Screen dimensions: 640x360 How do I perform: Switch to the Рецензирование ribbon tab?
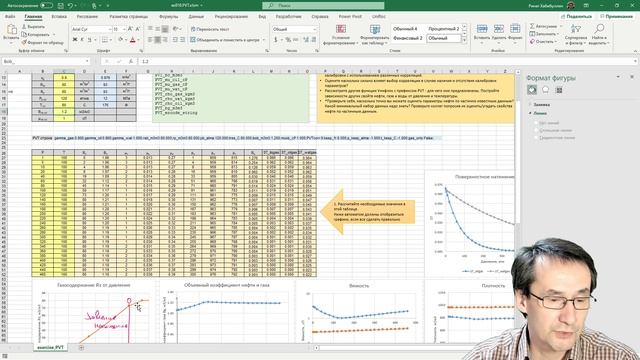point(231,16)
